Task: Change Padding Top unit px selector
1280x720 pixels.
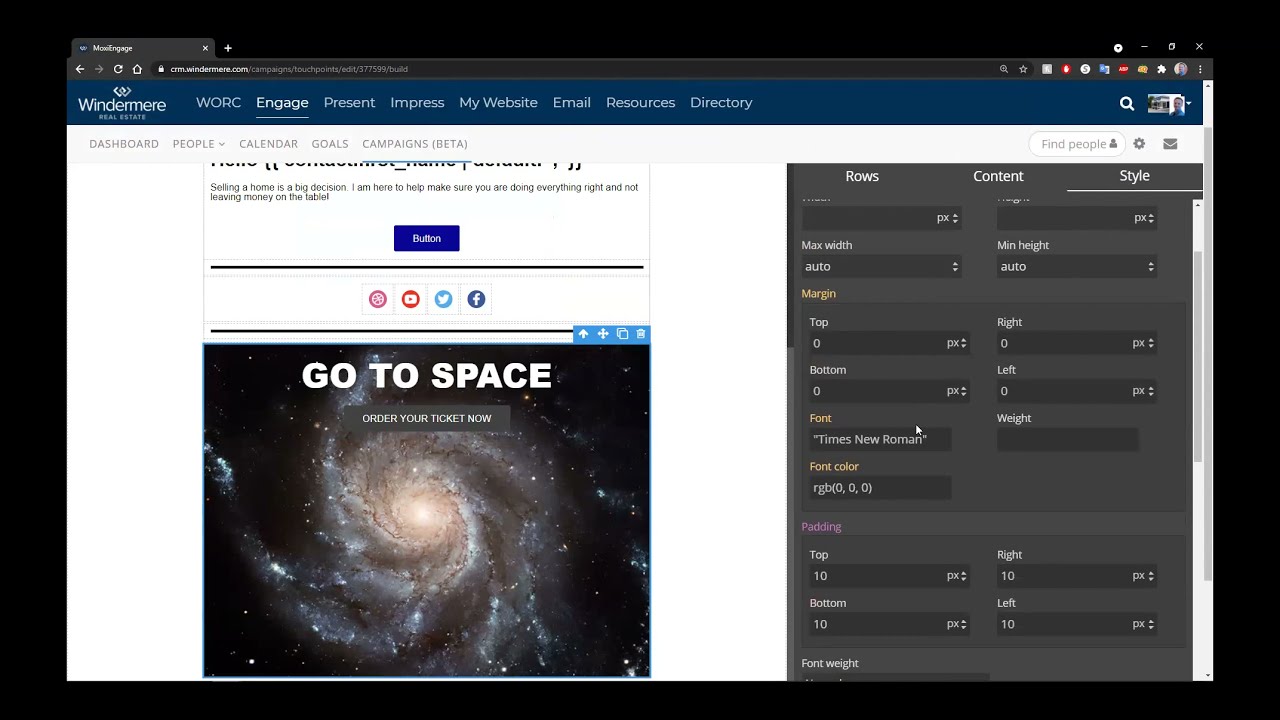Action: point(957,576)
